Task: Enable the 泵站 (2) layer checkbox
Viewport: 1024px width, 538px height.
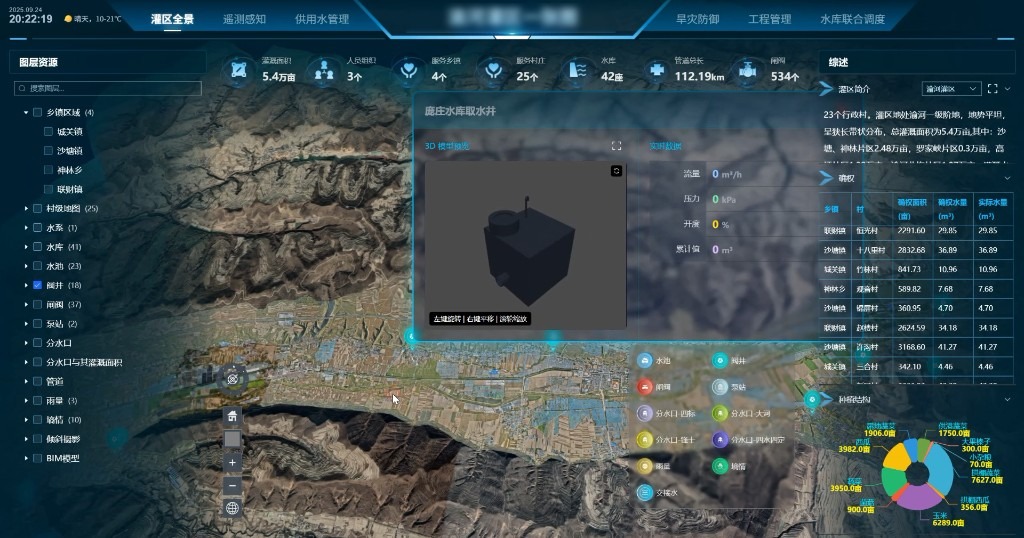Action: pyautogui.click(x=37, y=324)
